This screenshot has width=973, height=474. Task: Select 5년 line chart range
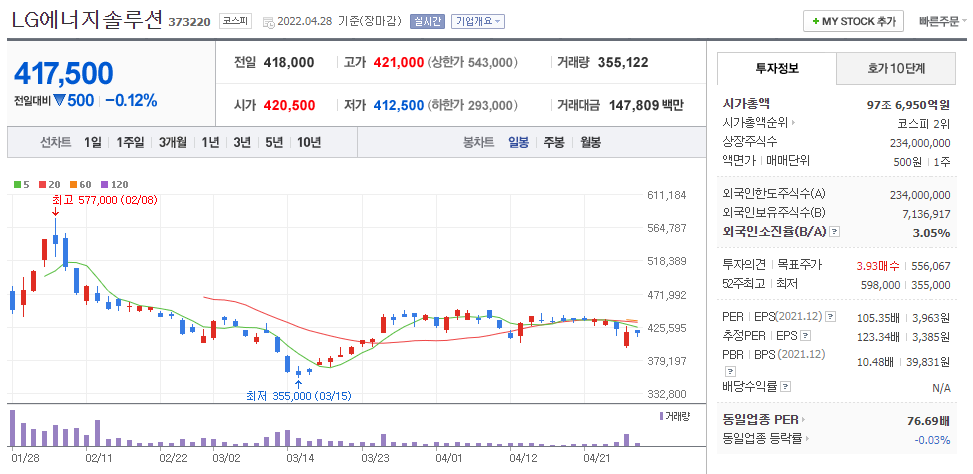tap(274, 142)
